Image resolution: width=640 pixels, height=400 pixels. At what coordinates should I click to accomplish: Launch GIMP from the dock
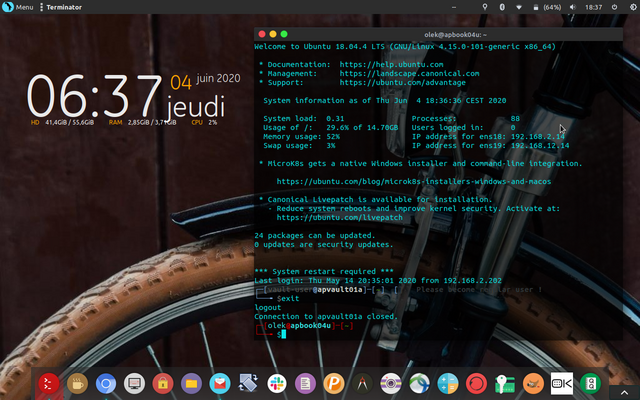point(533,384)
